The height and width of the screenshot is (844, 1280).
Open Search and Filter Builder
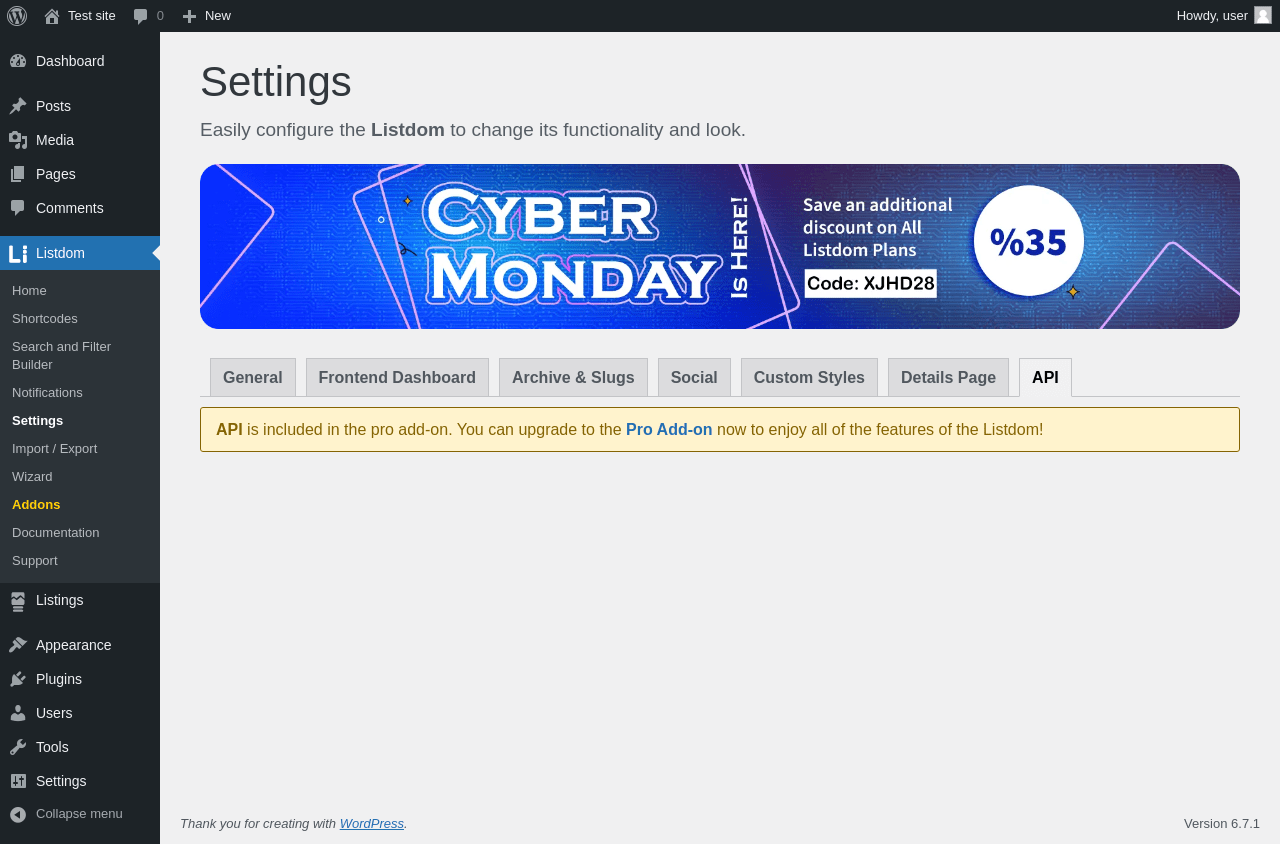61,355
